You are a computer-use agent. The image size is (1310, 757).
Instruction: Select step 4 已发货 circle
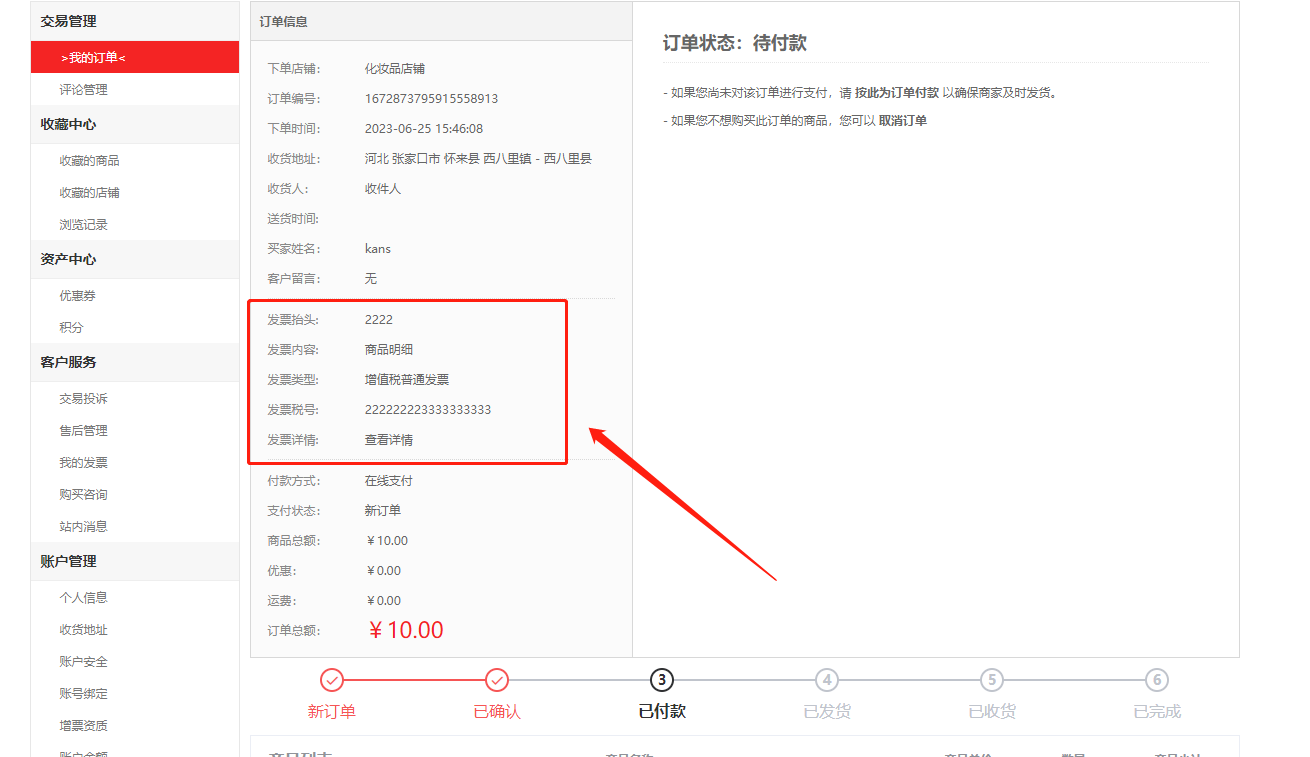[827, 680]
